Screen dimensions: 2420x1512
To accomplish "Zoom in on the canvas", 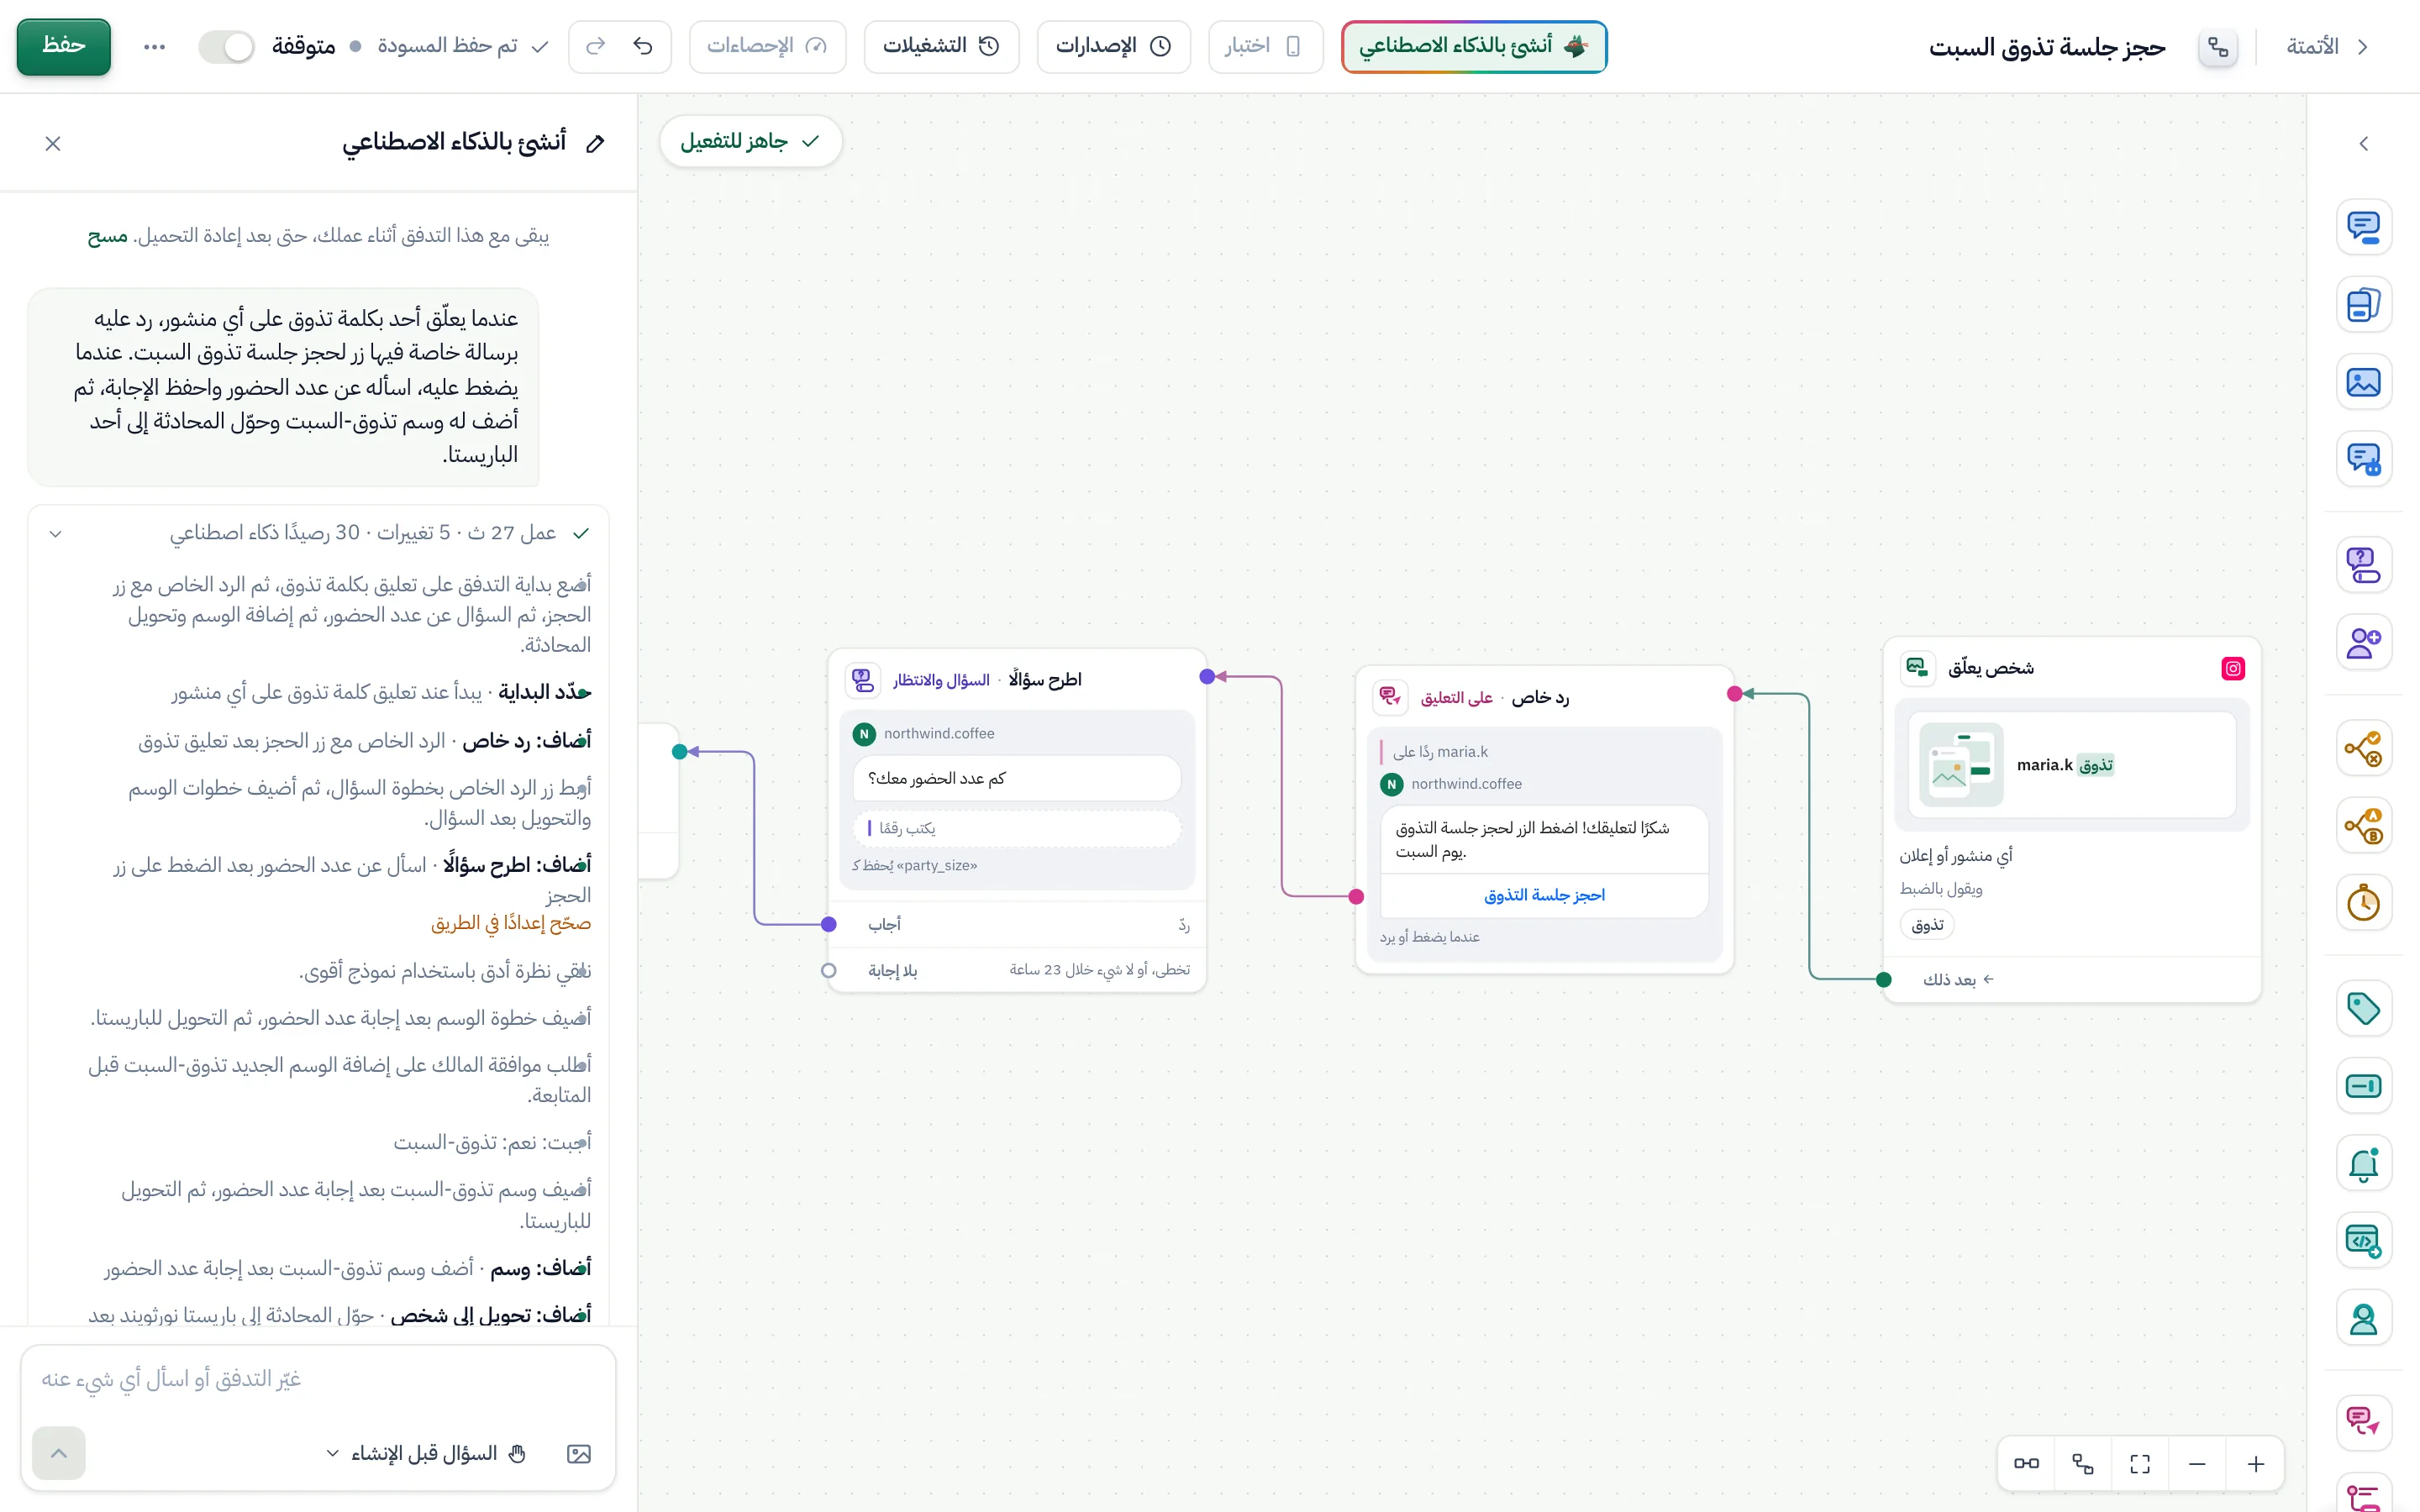I will pos(2256,1464).
